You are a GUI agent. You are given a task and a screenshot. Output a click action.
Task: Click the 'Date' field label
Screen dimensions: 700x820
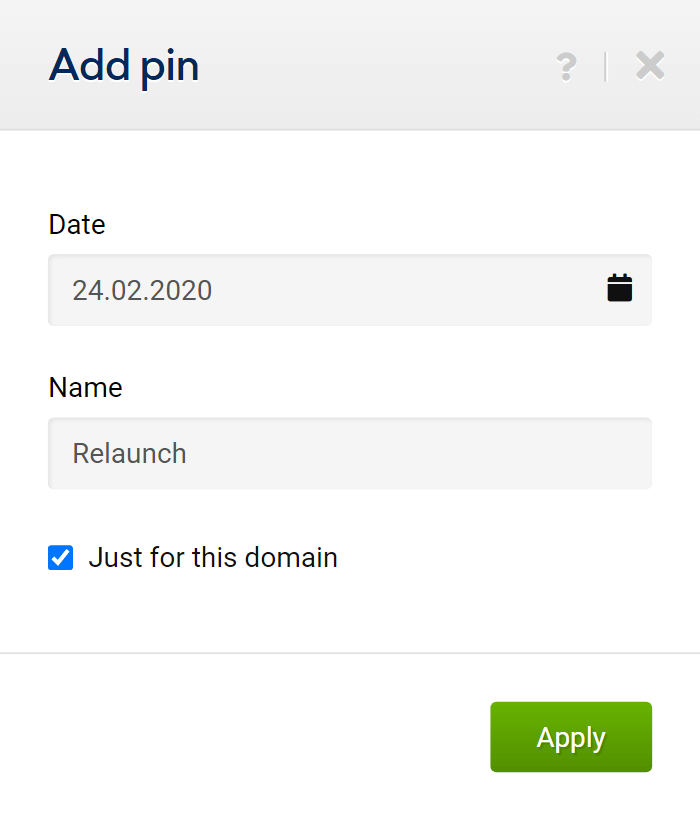(x=77, y=225)
